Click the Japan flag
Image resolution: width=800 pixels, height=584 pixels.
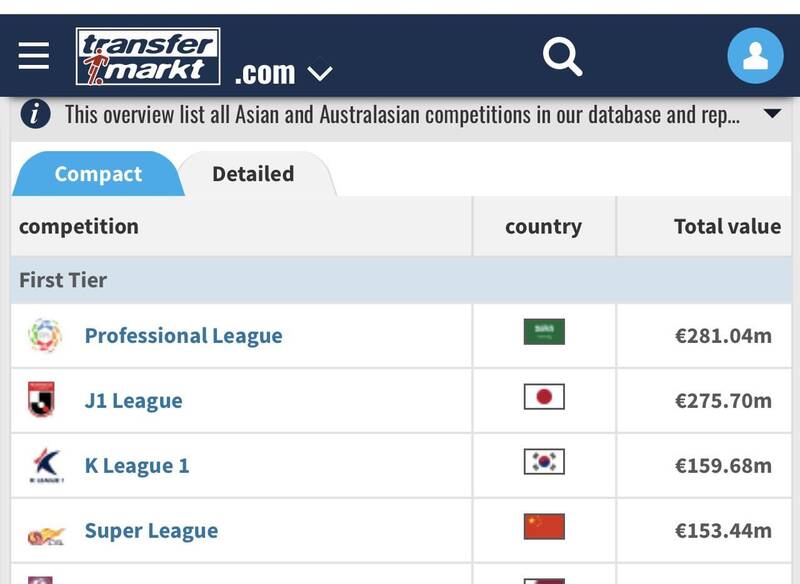coord(544,397)
